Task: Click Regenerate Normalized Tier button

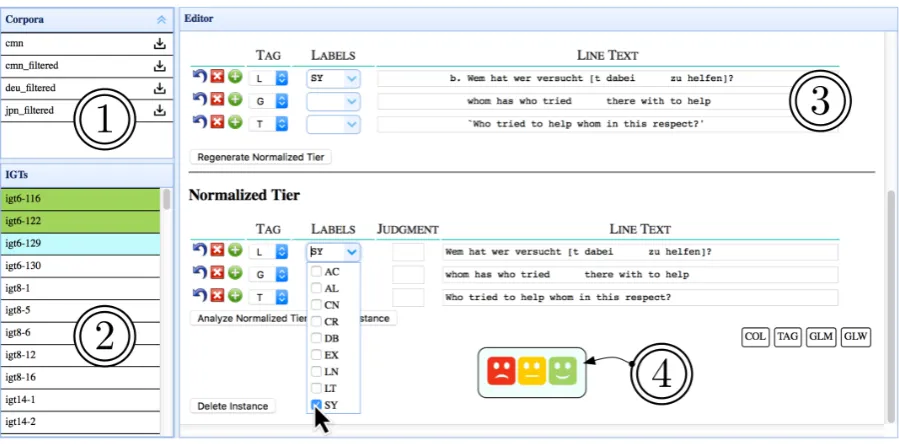Action: coord(261,157)
